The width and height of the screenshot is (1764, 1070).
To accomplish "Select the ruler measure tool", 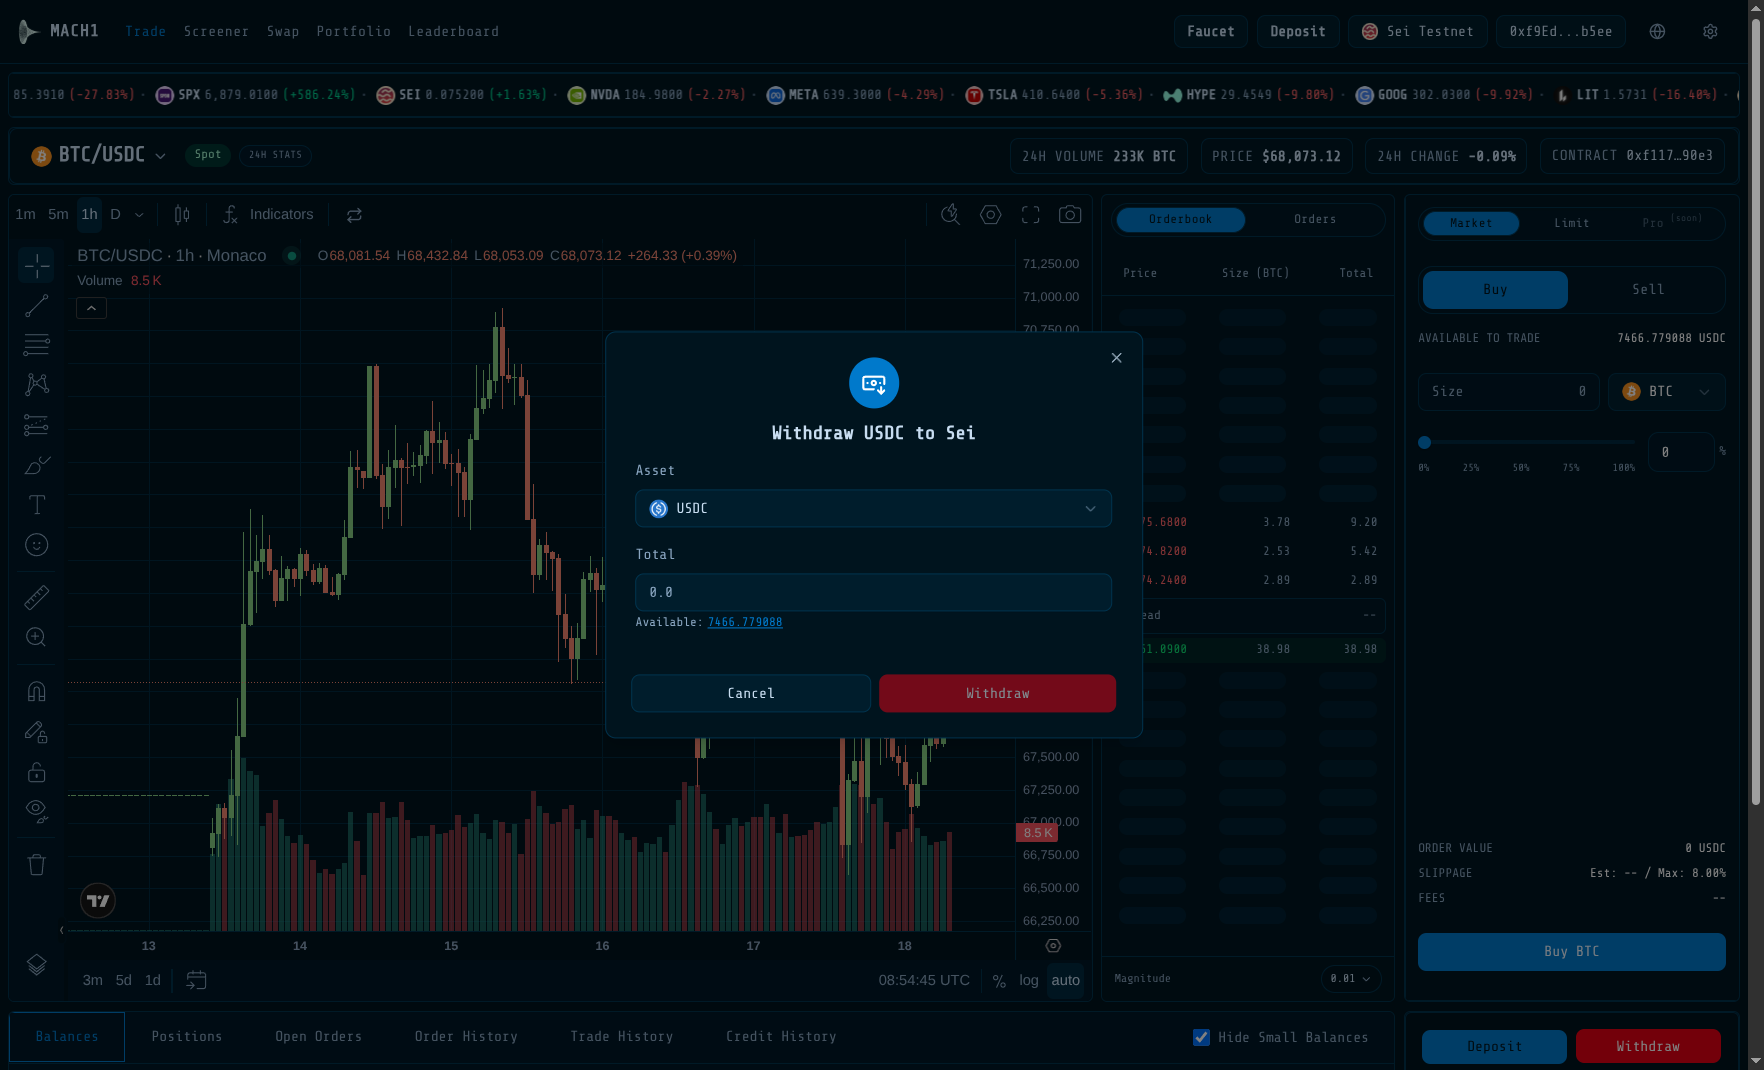I will click(37, 598).
